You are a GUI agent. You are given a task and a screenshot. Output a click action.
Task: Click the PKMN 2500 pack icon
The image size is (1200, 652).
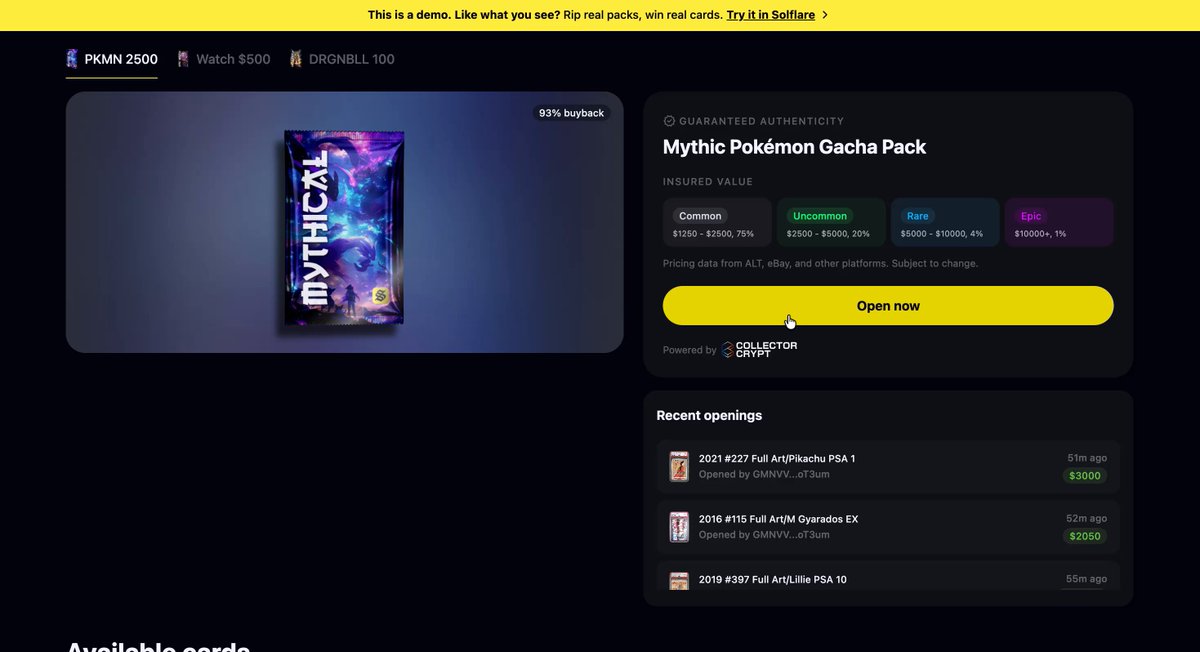[72, 59]
